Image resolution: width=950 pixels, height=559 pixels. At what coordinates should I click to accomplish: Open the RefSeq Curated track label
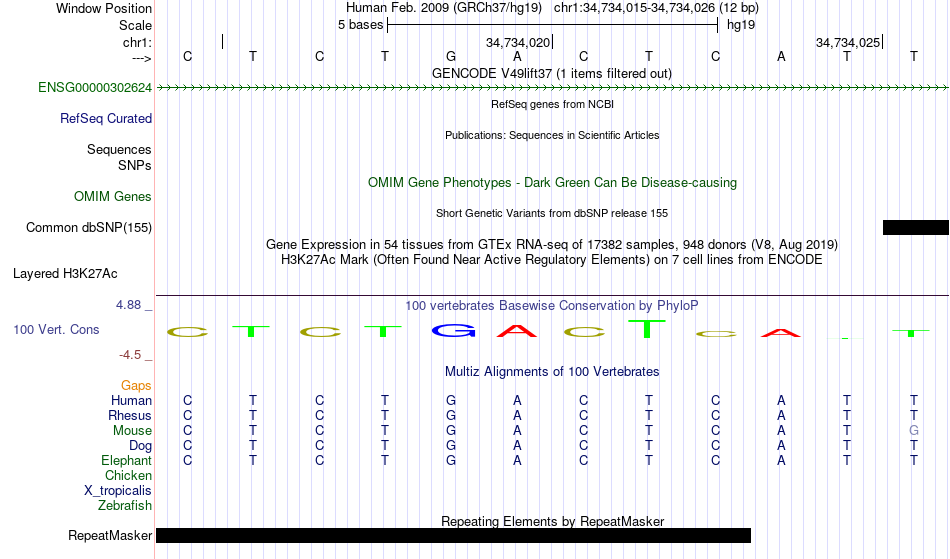tap(106, 119)
